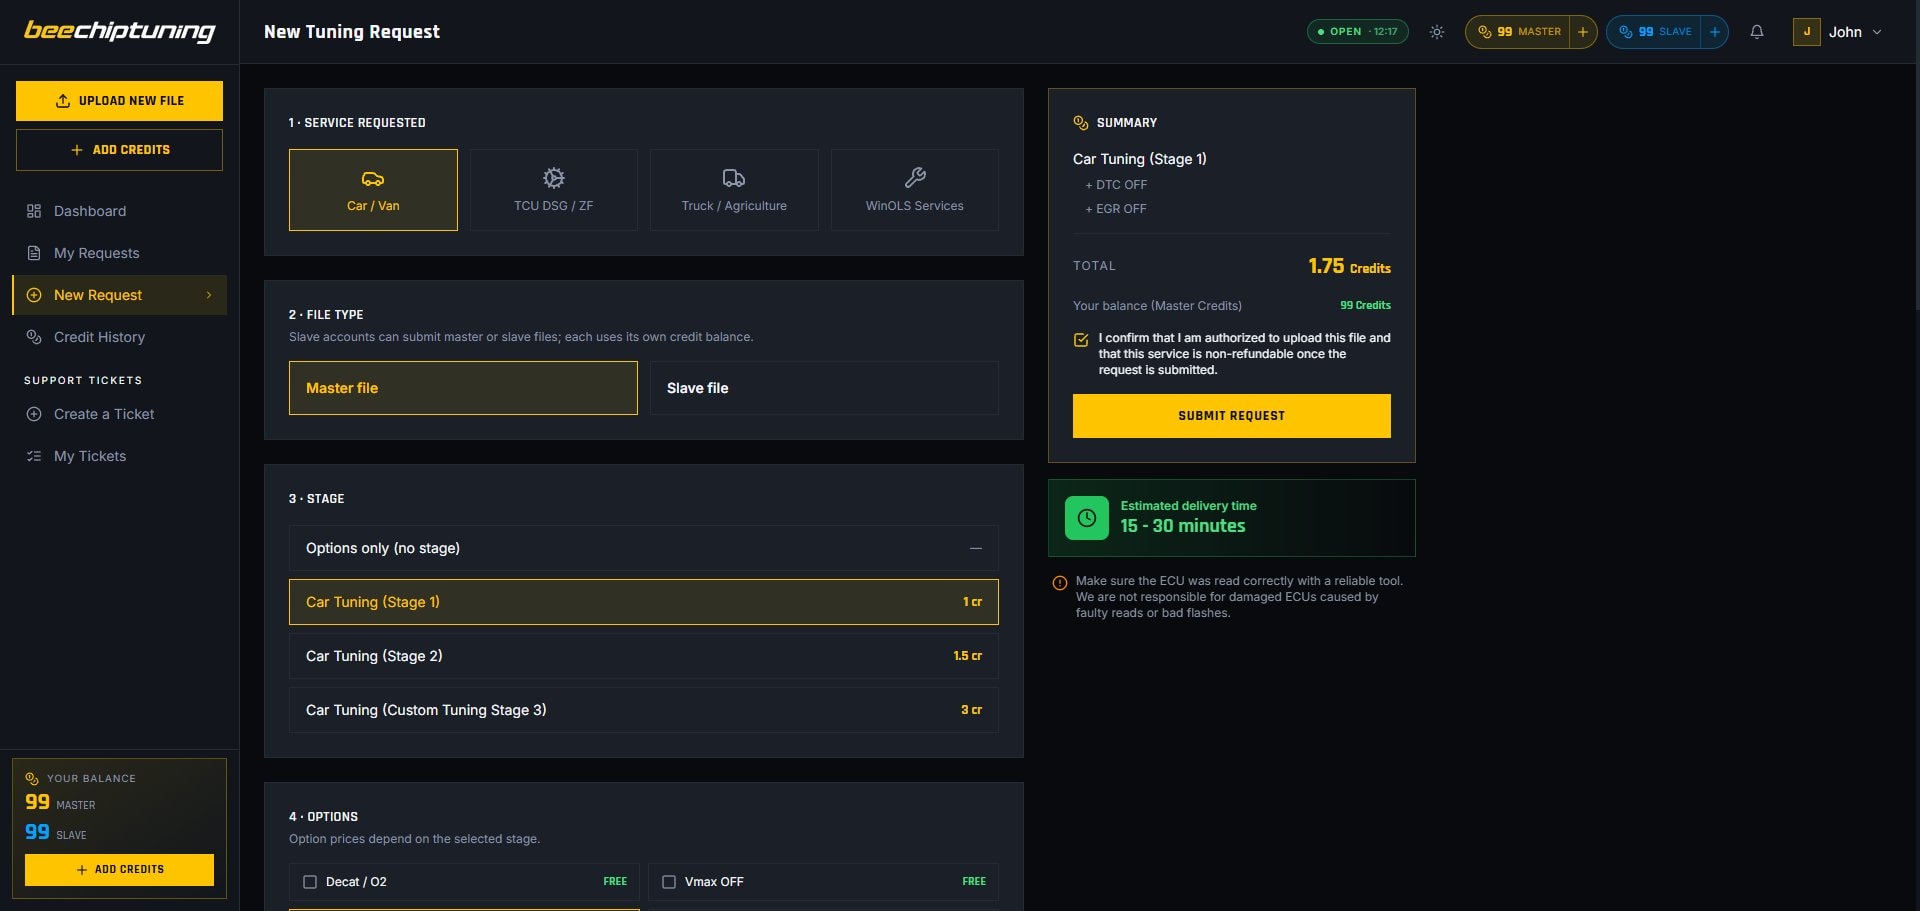Click Add Credits in balance panel
1920x911 pixels.
(x=119, y=870)
